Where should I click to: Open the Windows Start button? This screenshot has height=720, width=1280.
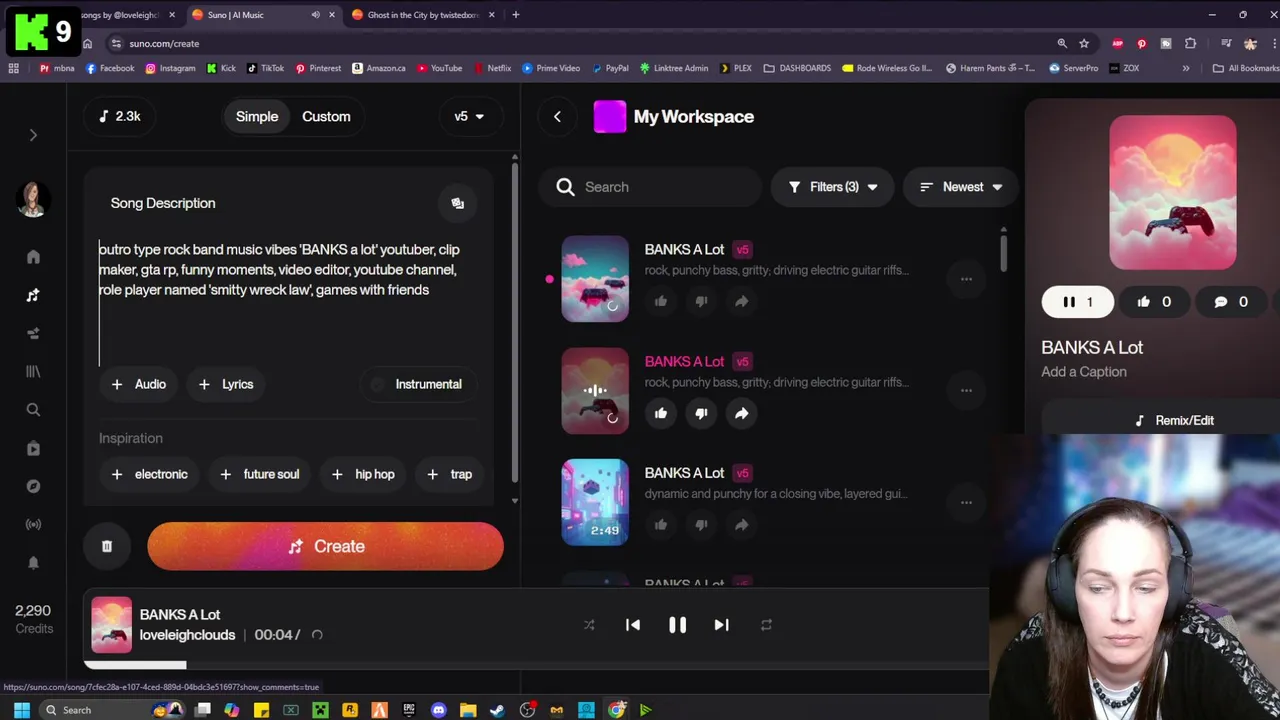coord(21,710)
